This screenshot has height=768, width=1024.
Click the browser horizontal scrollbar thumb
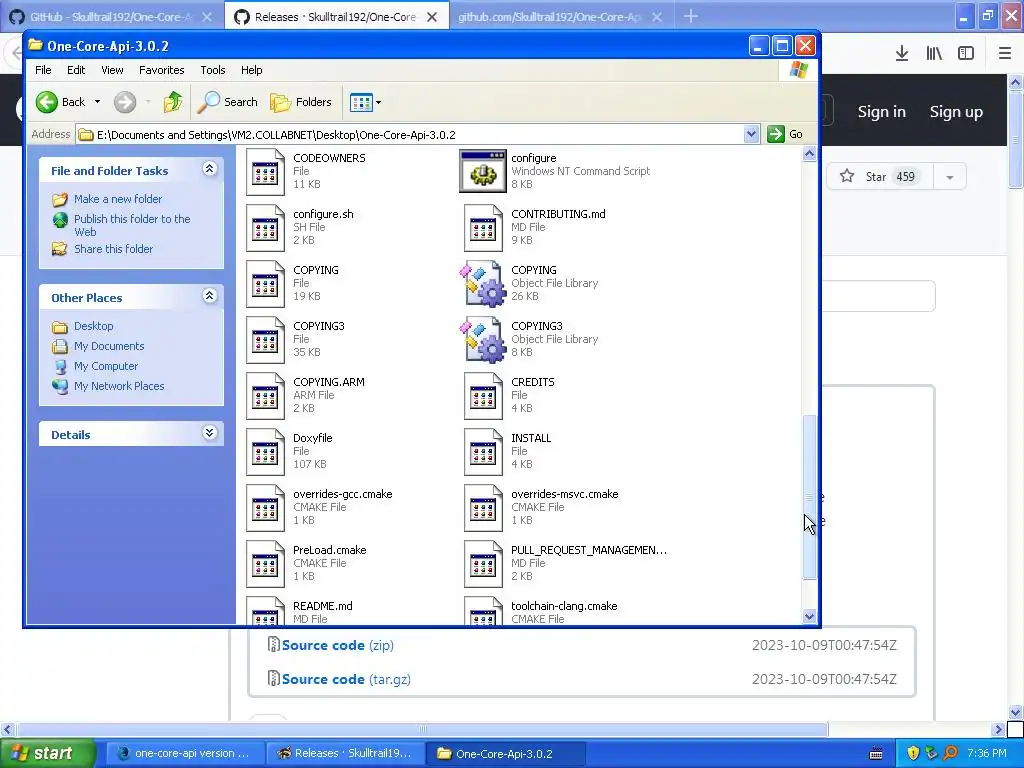click(x=422, y=729)
